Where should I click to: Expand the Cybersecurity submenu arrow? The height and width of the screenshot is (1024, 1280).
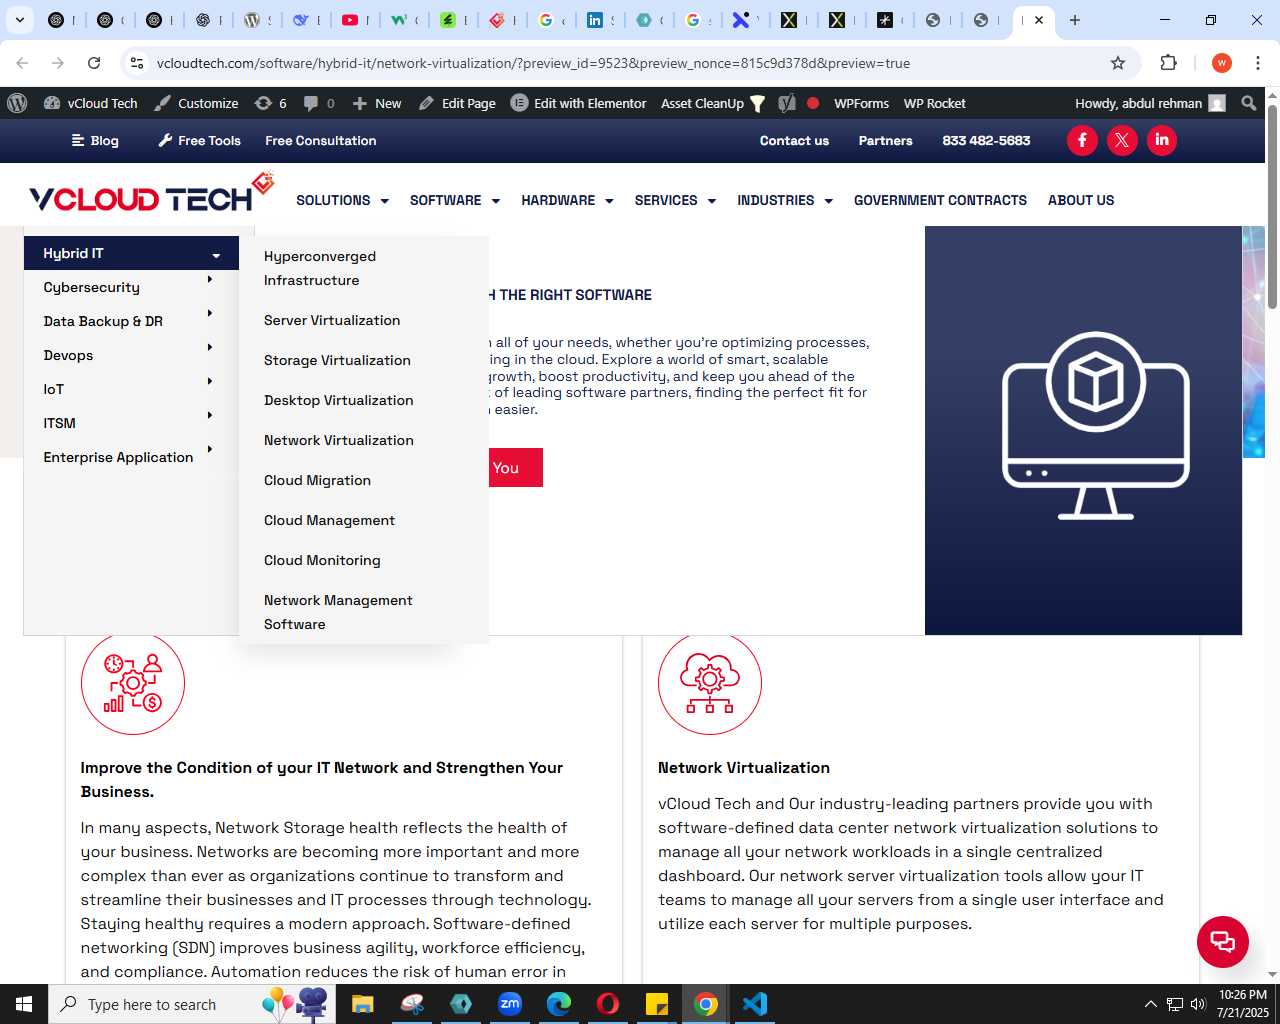click(210, 280)
